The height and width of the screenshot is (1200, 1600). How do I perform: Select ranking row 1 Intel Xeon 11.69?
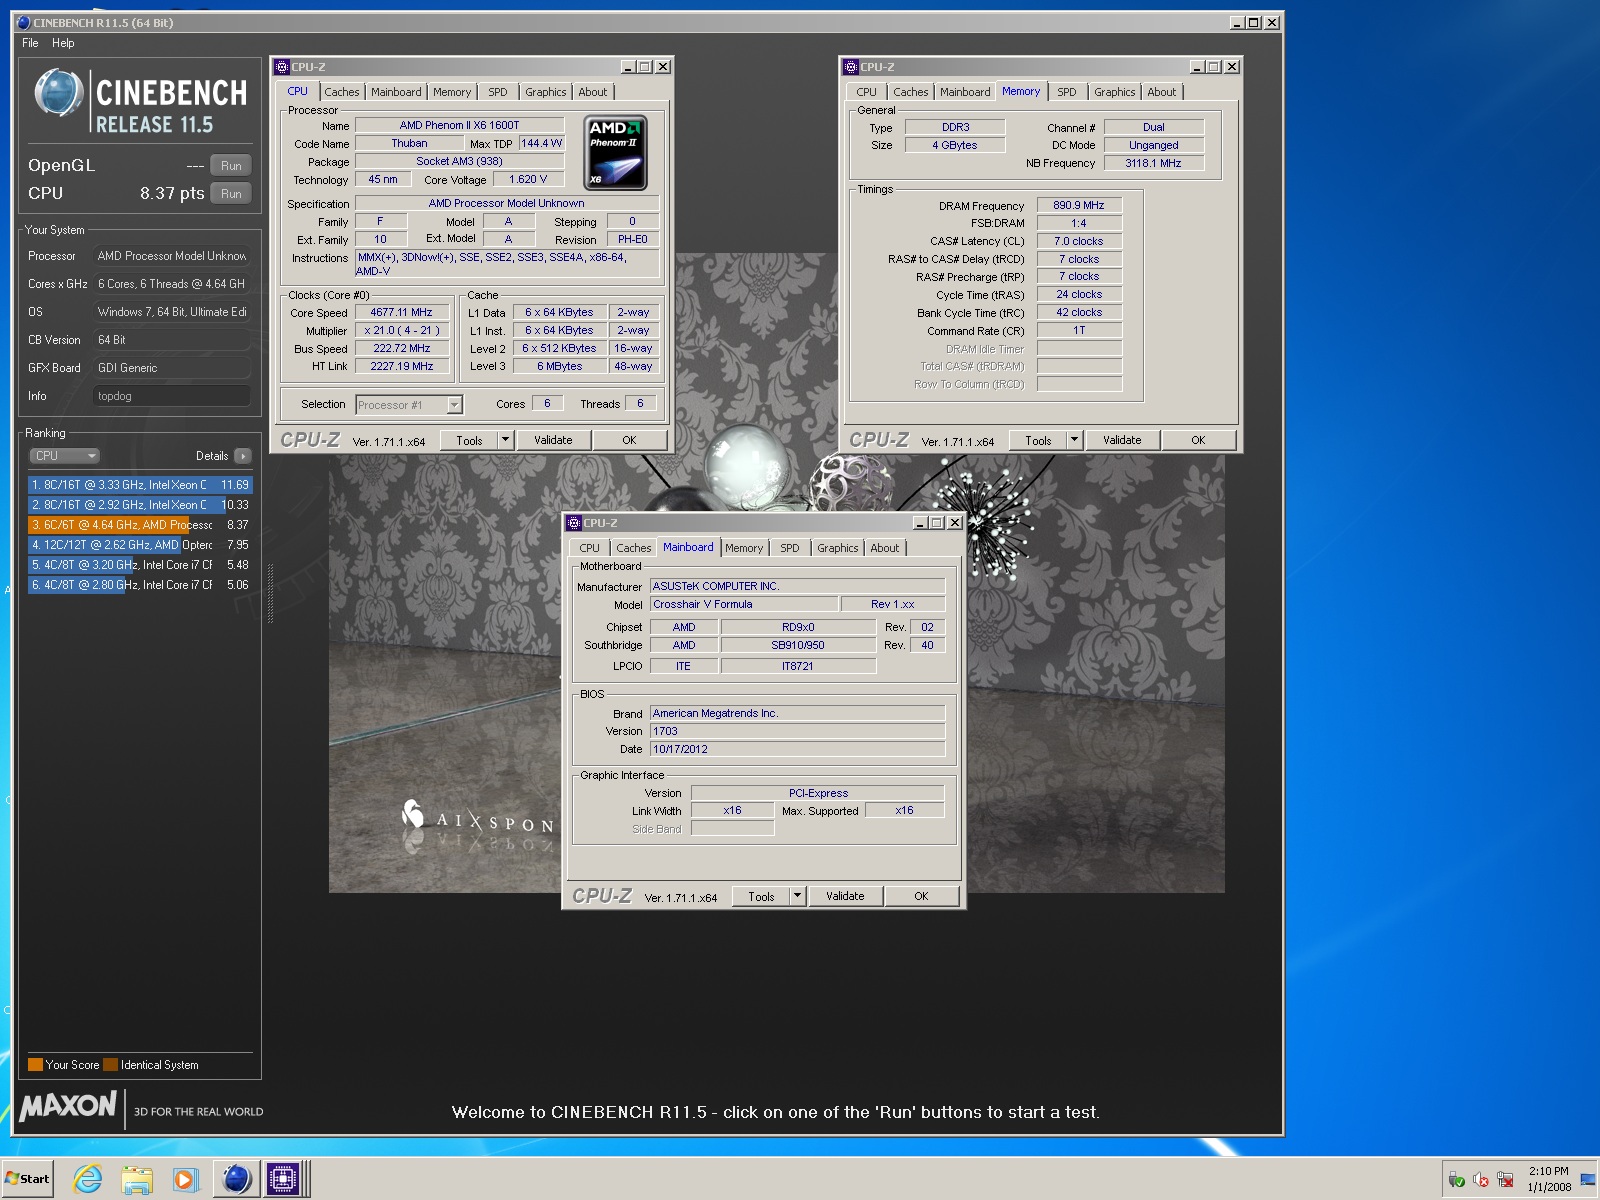pos(140,485)
